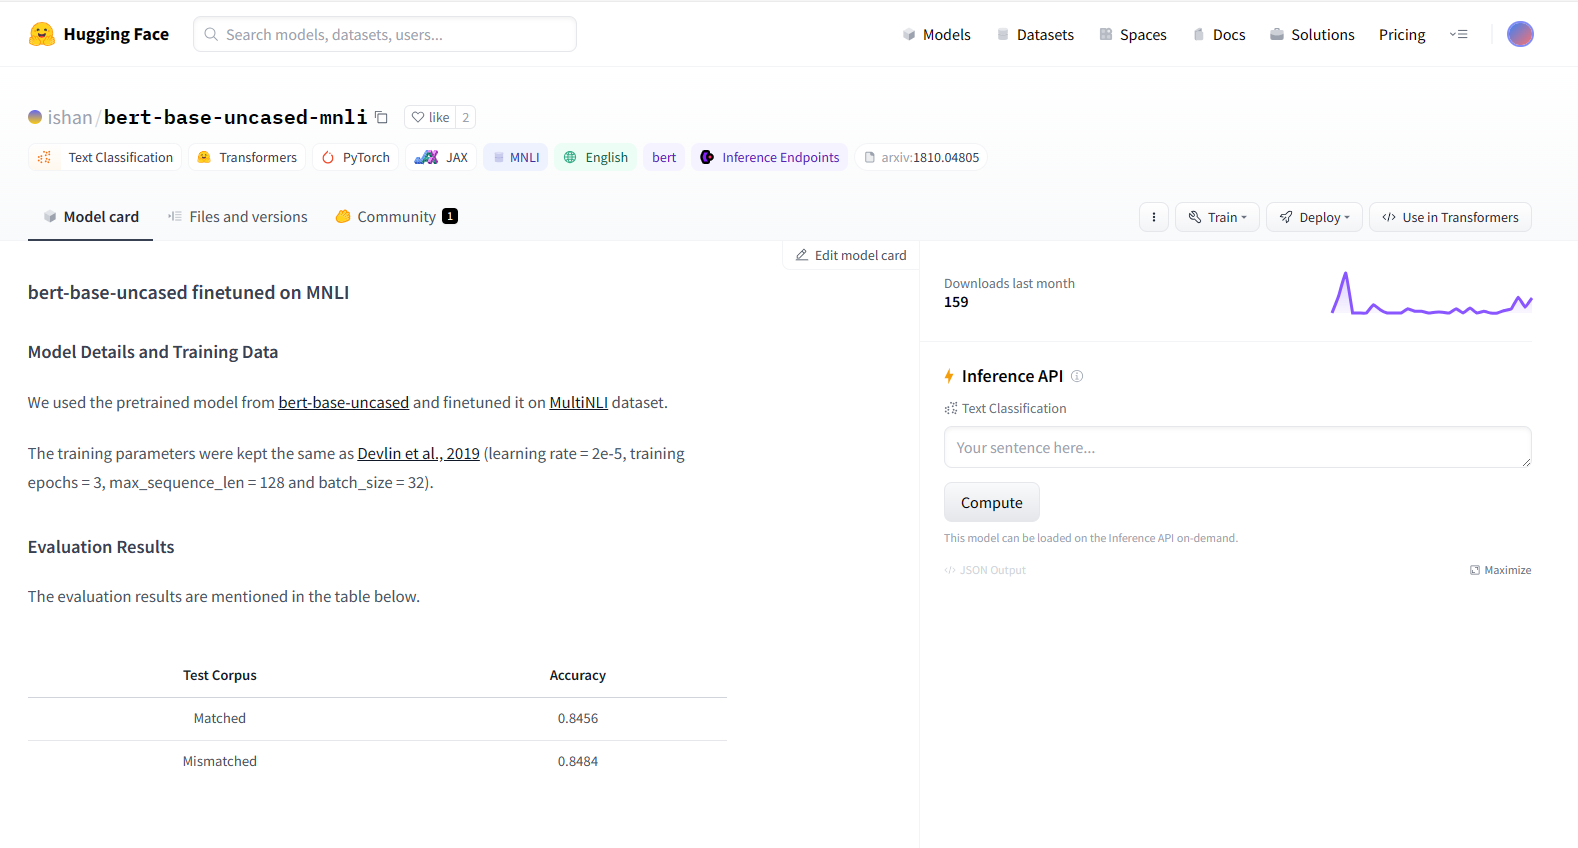Open the bert-base-uncased link
The height and width of the screenshot is (848, 1578).
pos(344,402)
